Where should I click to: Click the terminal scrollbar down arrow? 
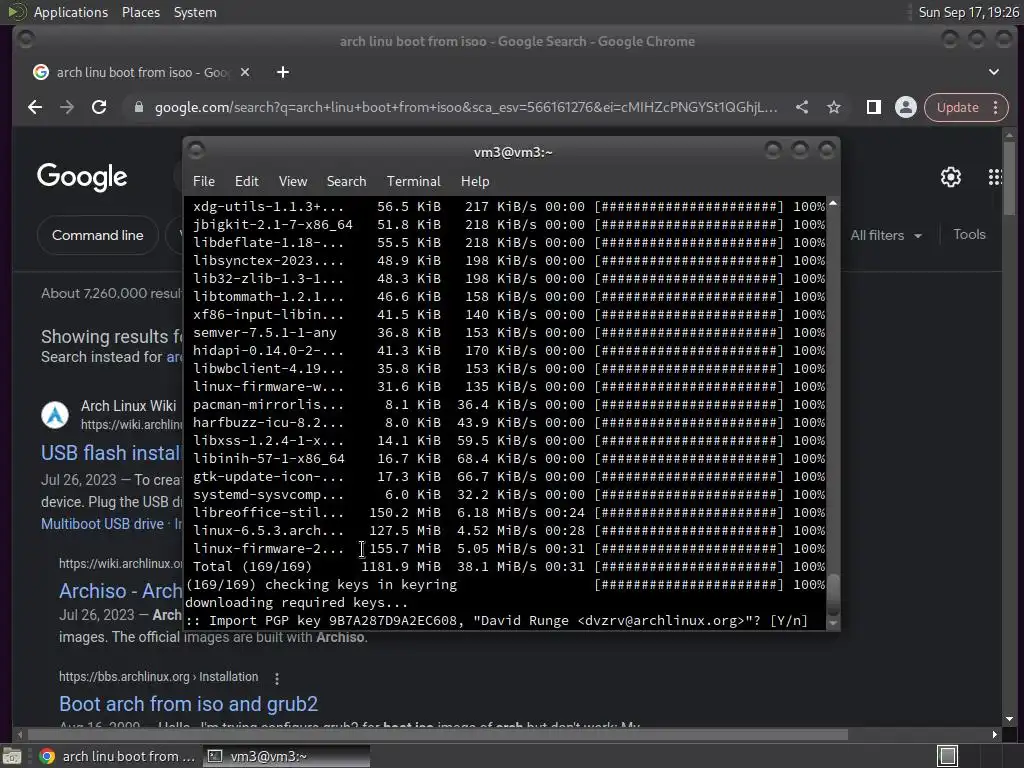833,623
